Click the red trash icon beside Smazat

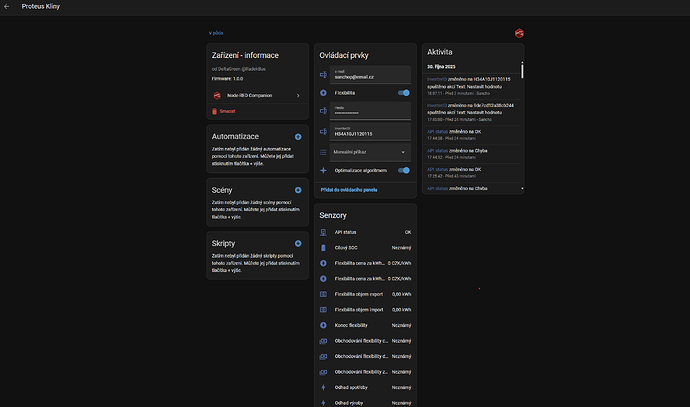click(x=216, y=111)
